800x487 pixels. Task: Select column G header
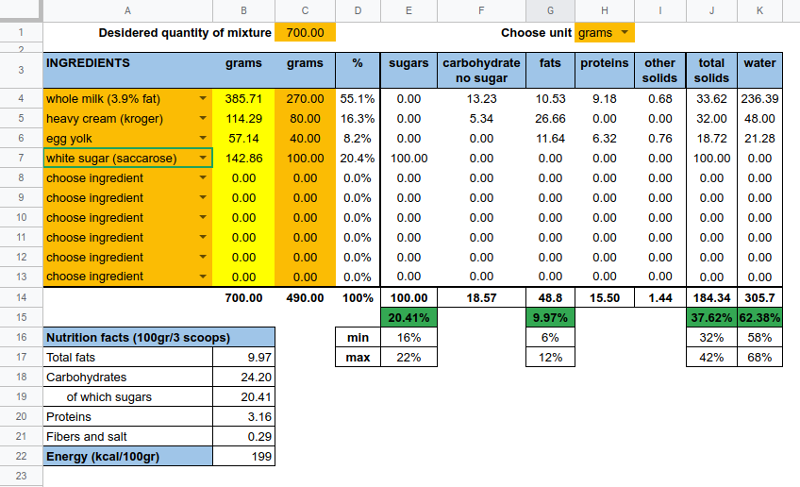pos(549,9)
